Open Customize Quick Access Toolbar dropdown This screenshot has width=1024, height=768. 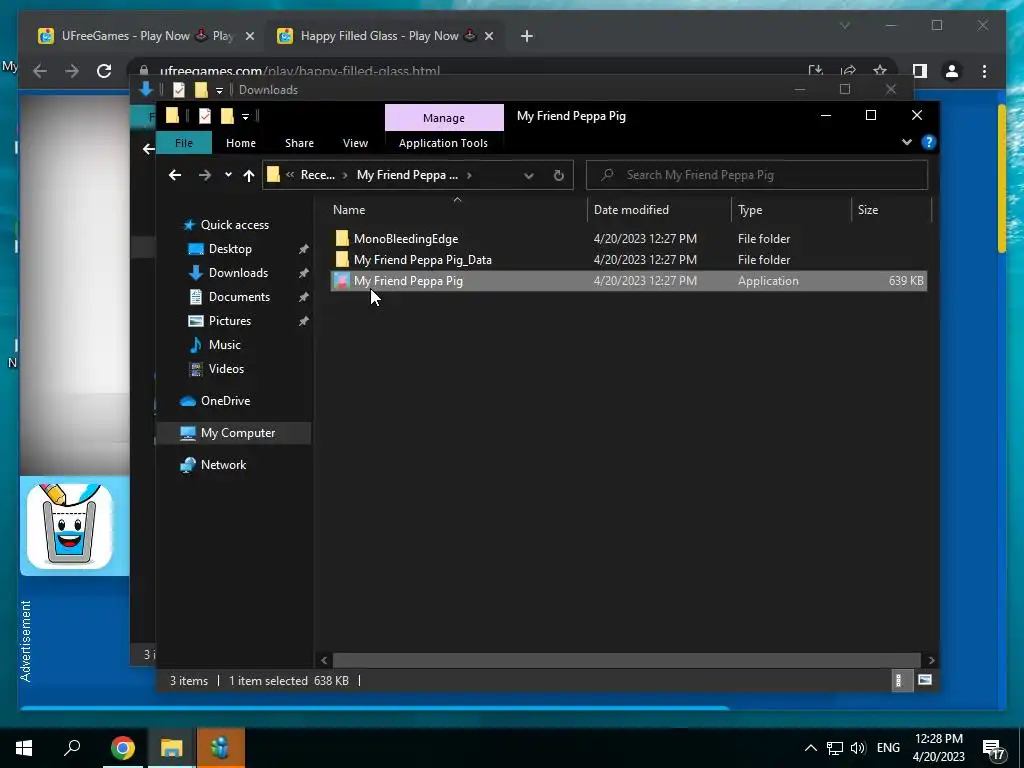246,117
